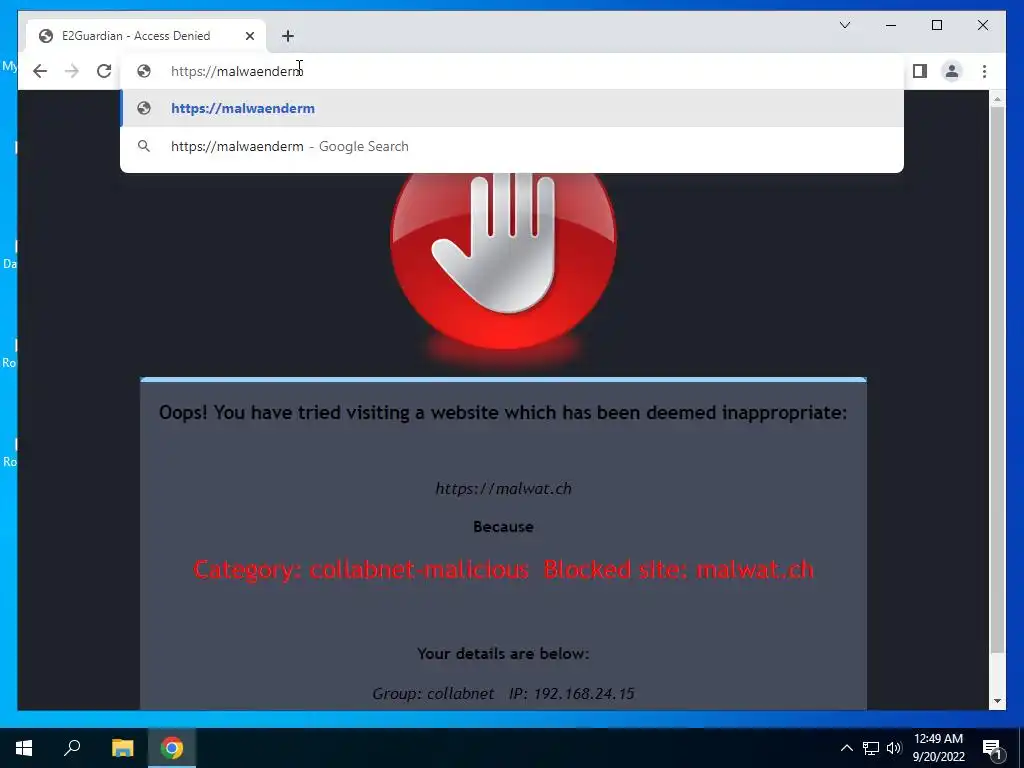
Task: Click the scrollbar down arrow
Action: click(x=997, y=701)
